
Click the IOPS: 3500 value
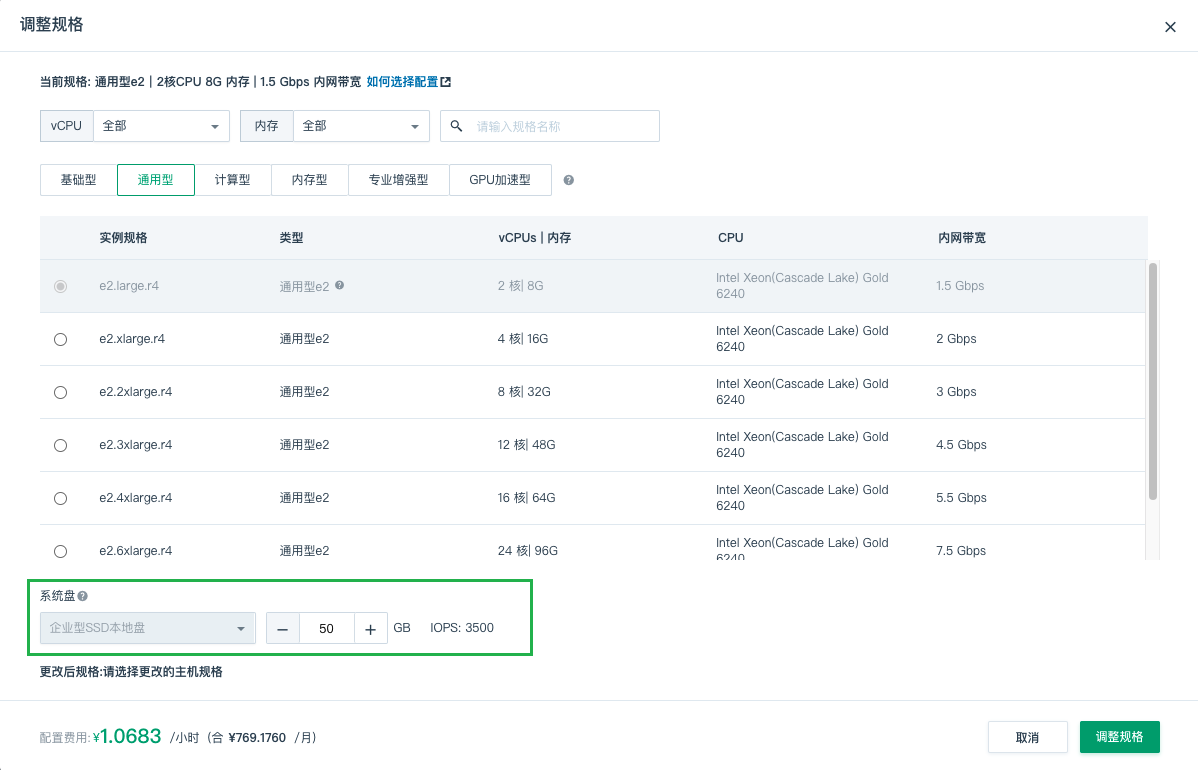click(x=462, y=628)
